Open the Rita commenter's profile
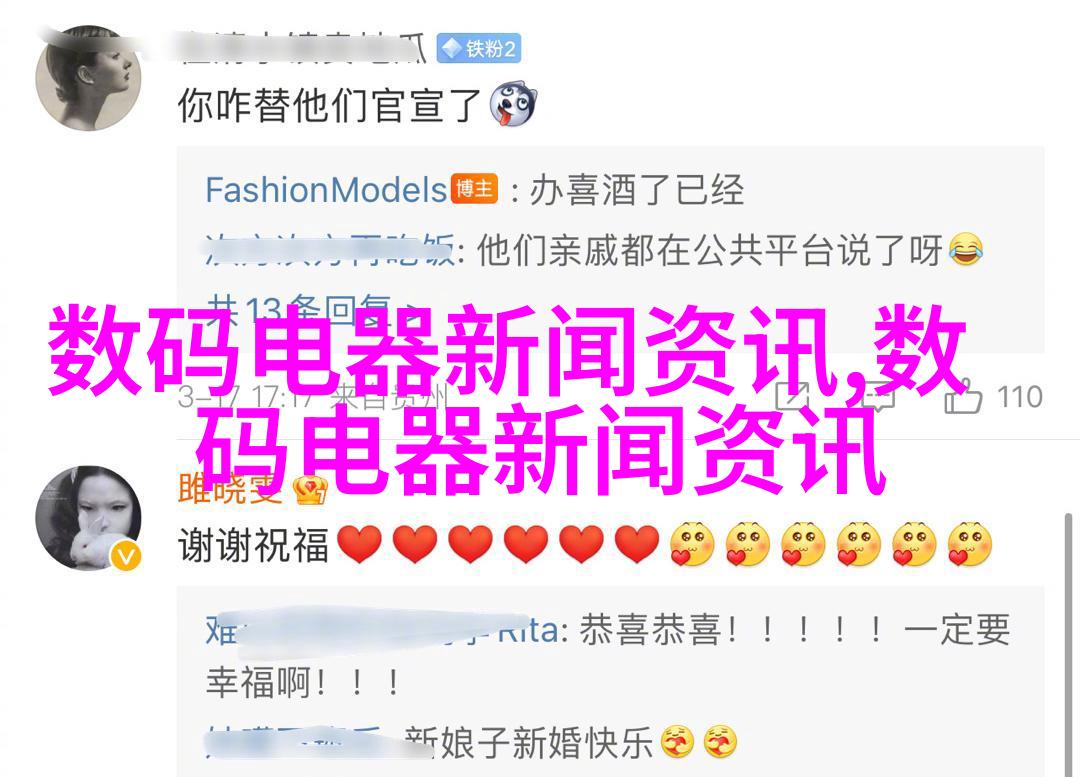The width and height of the screenshot is (1080, 777). pyautogui.click(x=382, y=630)
